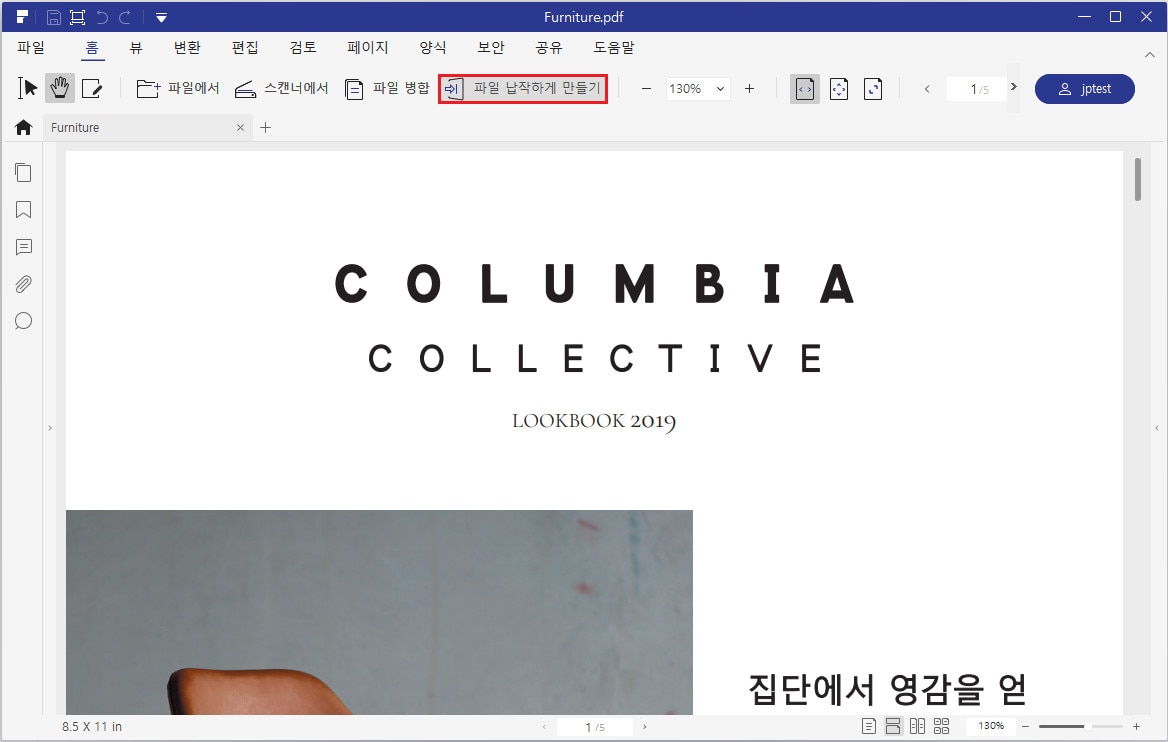1168x742 pixels.
Task: Redo the last action
Action: [125, 17]
